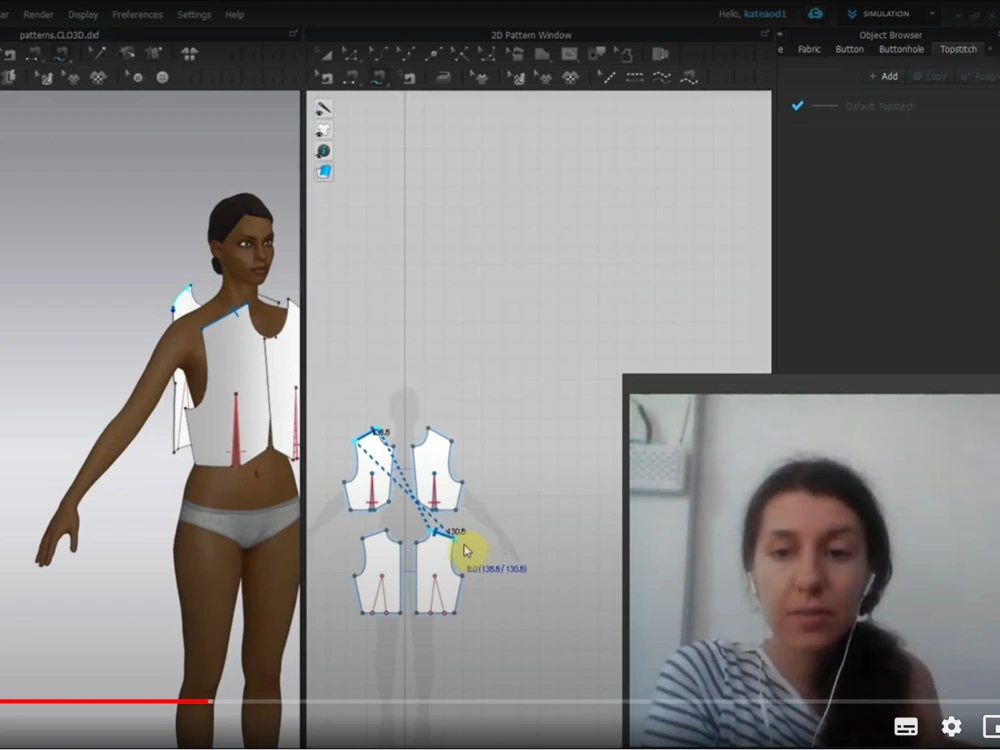The width and height of the screenshot is (1000, 750).
Task: Click the Add topstitch button
Action: (883, 77)
